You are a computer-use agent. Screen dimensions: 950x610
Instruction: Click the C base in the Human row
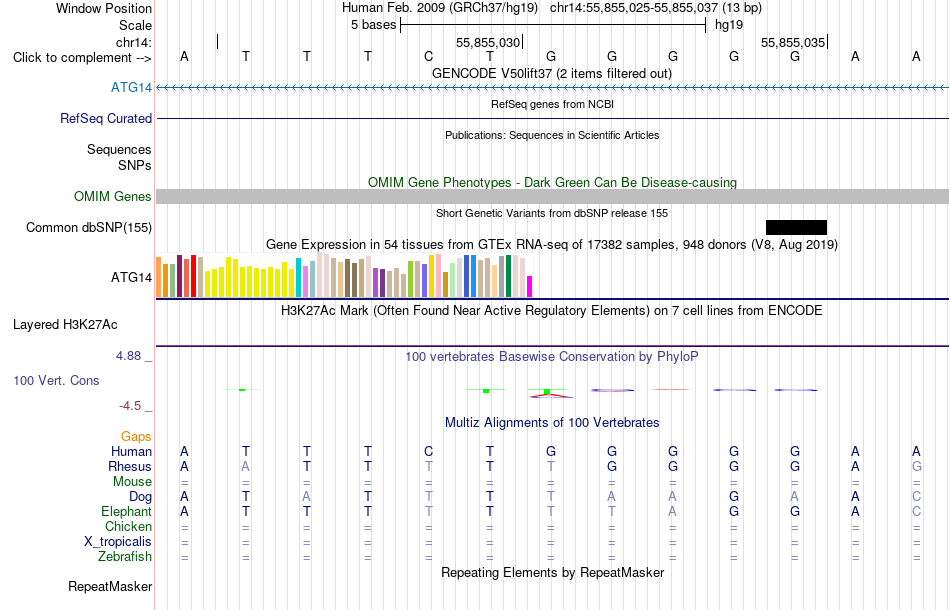(428, 451)
